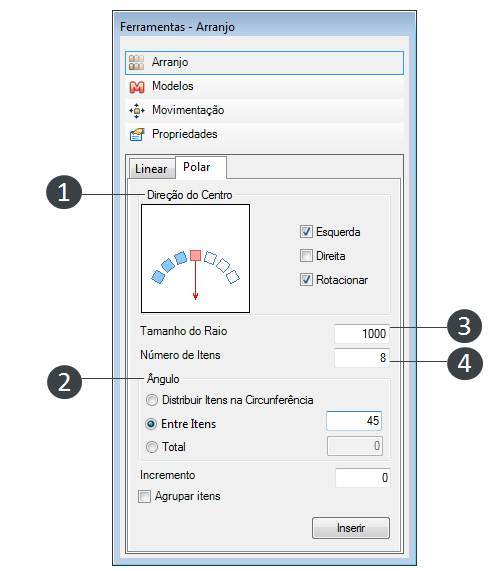
Task: Enable the Direita checkbox
Action: (306, 256)
